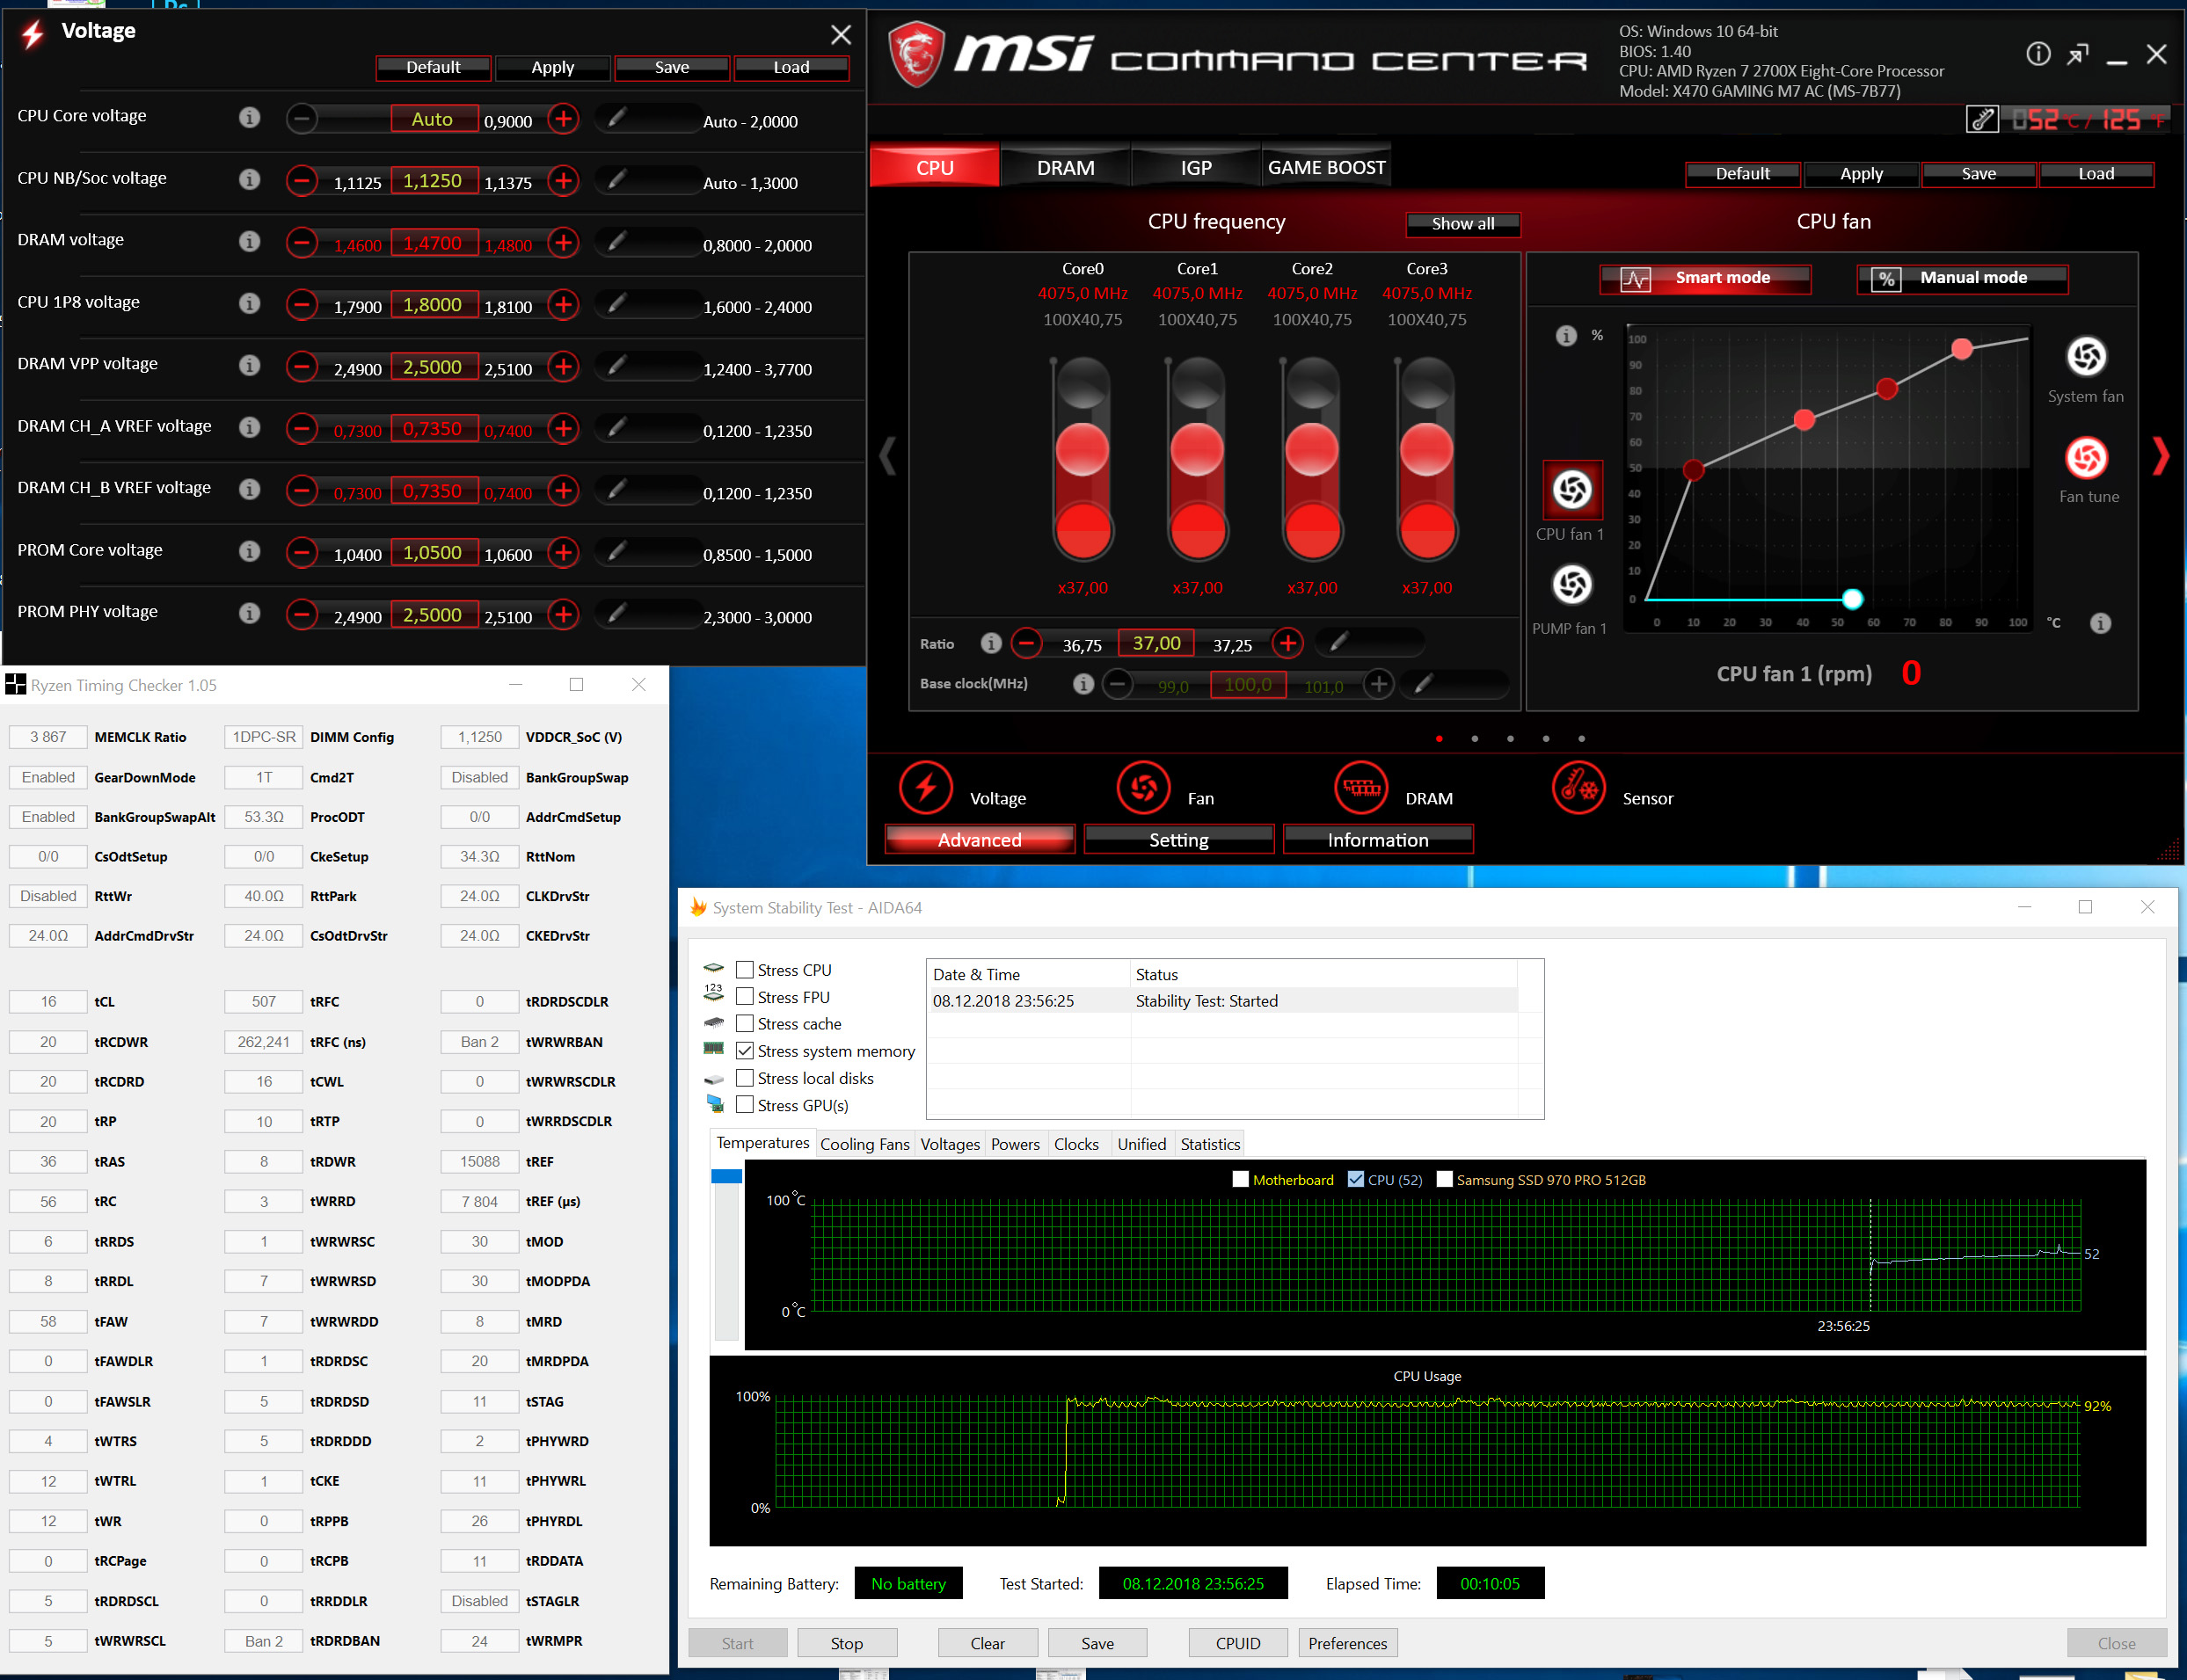This screenshot has height=1680, width=2187.
Task: Uncheck Stress system memory
Action: pyautogui.click(x=745, y=1051)
